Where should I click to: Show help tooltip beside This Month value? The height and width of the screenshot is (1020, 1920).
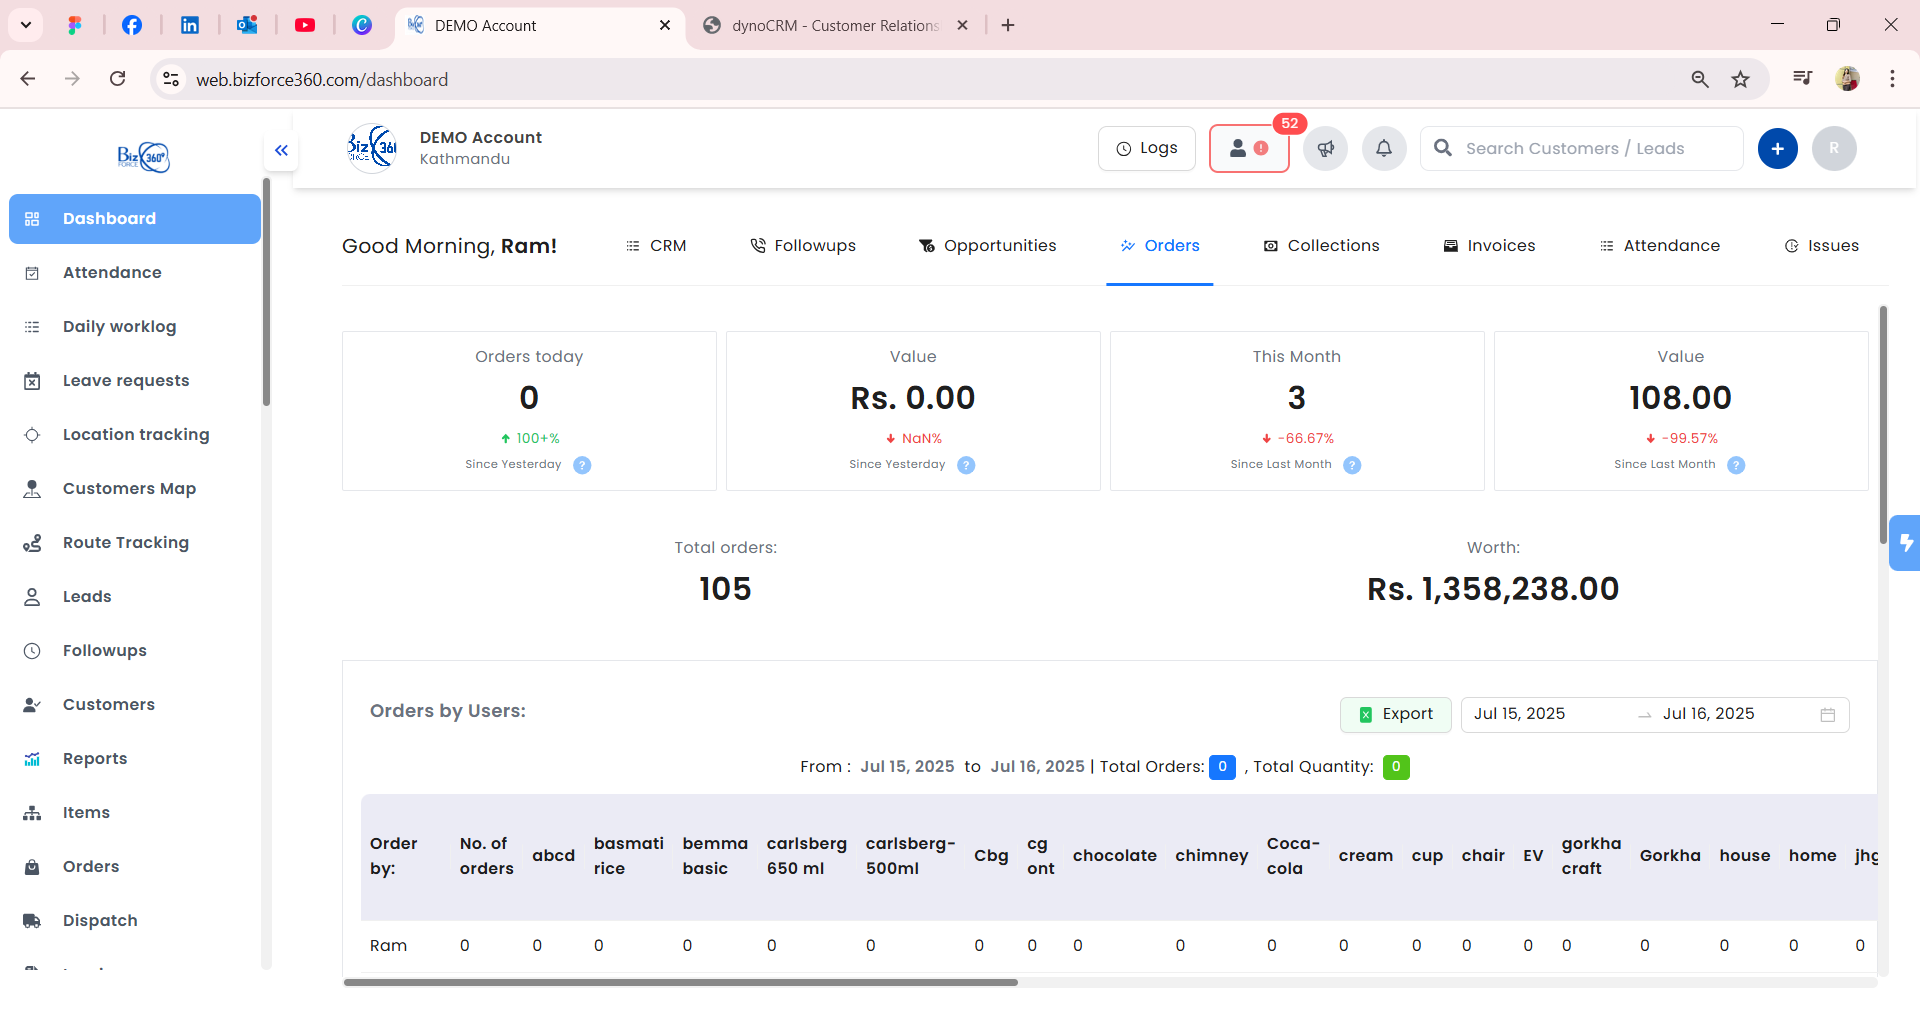[1353, 464]
